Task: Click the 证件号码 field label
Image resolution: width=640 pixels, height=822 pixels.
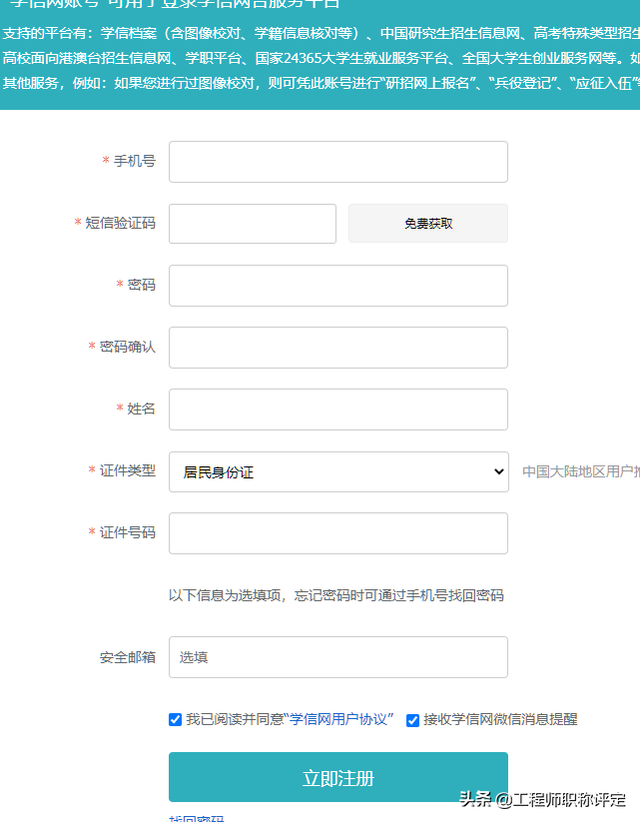Action: [127, 532]
